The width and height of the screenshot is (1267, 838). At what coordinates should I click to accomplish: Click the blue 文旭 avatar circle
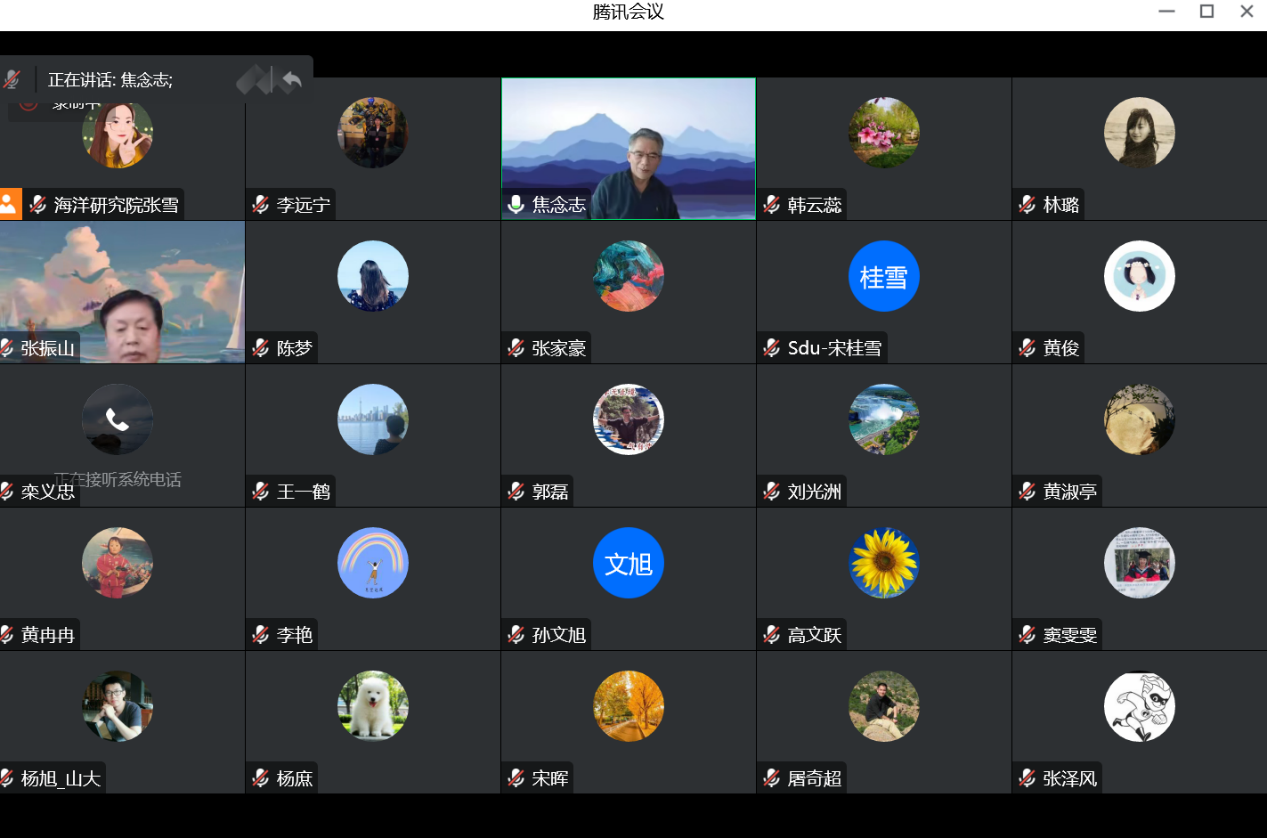(x=628, y=563)
